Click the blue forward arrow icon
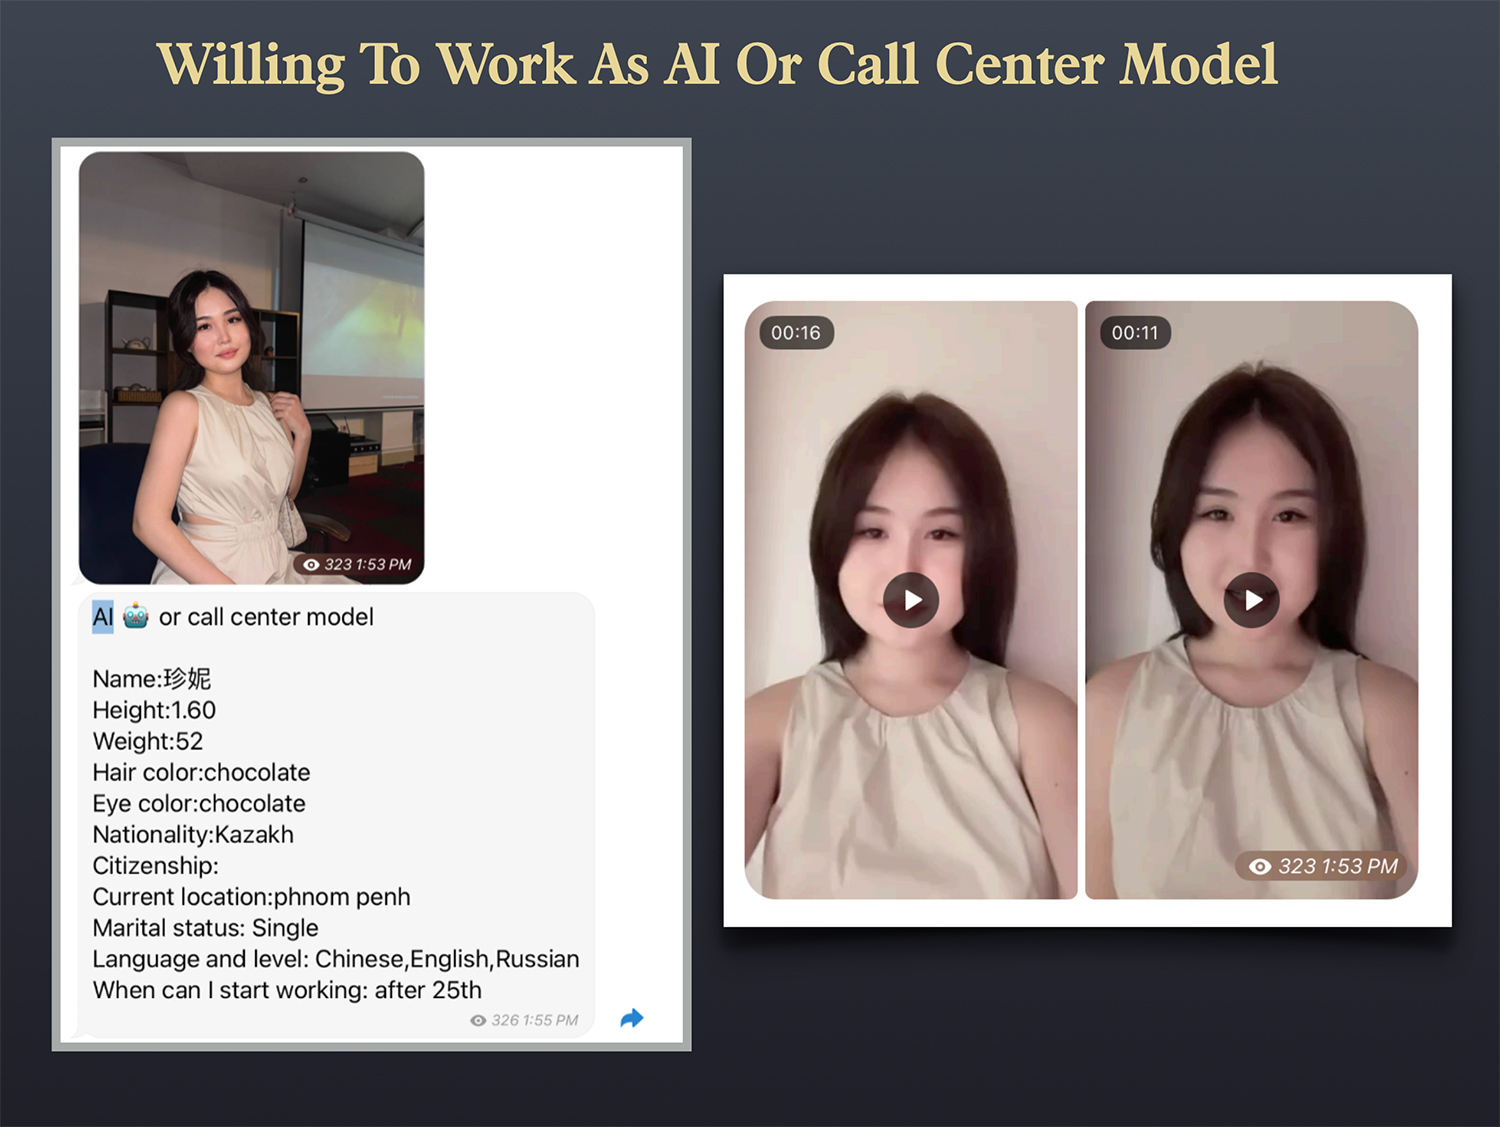Viewport: 1500px width, 1127px height. (631, 1018)
